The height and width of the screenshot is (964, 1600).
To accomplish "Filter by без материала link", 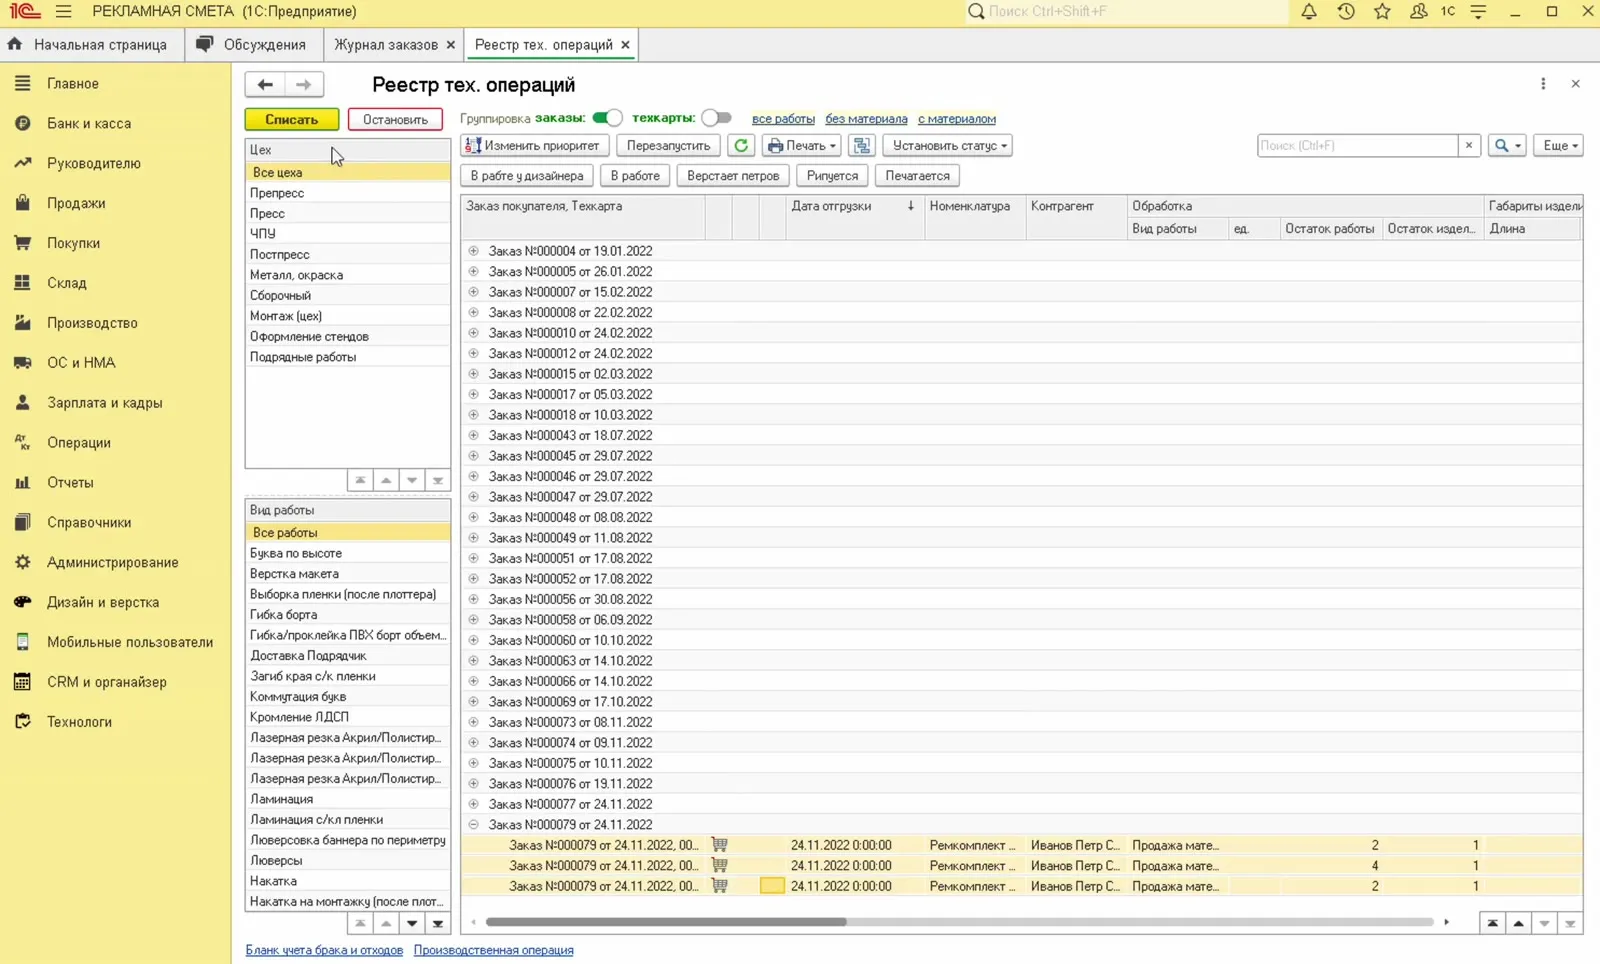I will point(866,119).
